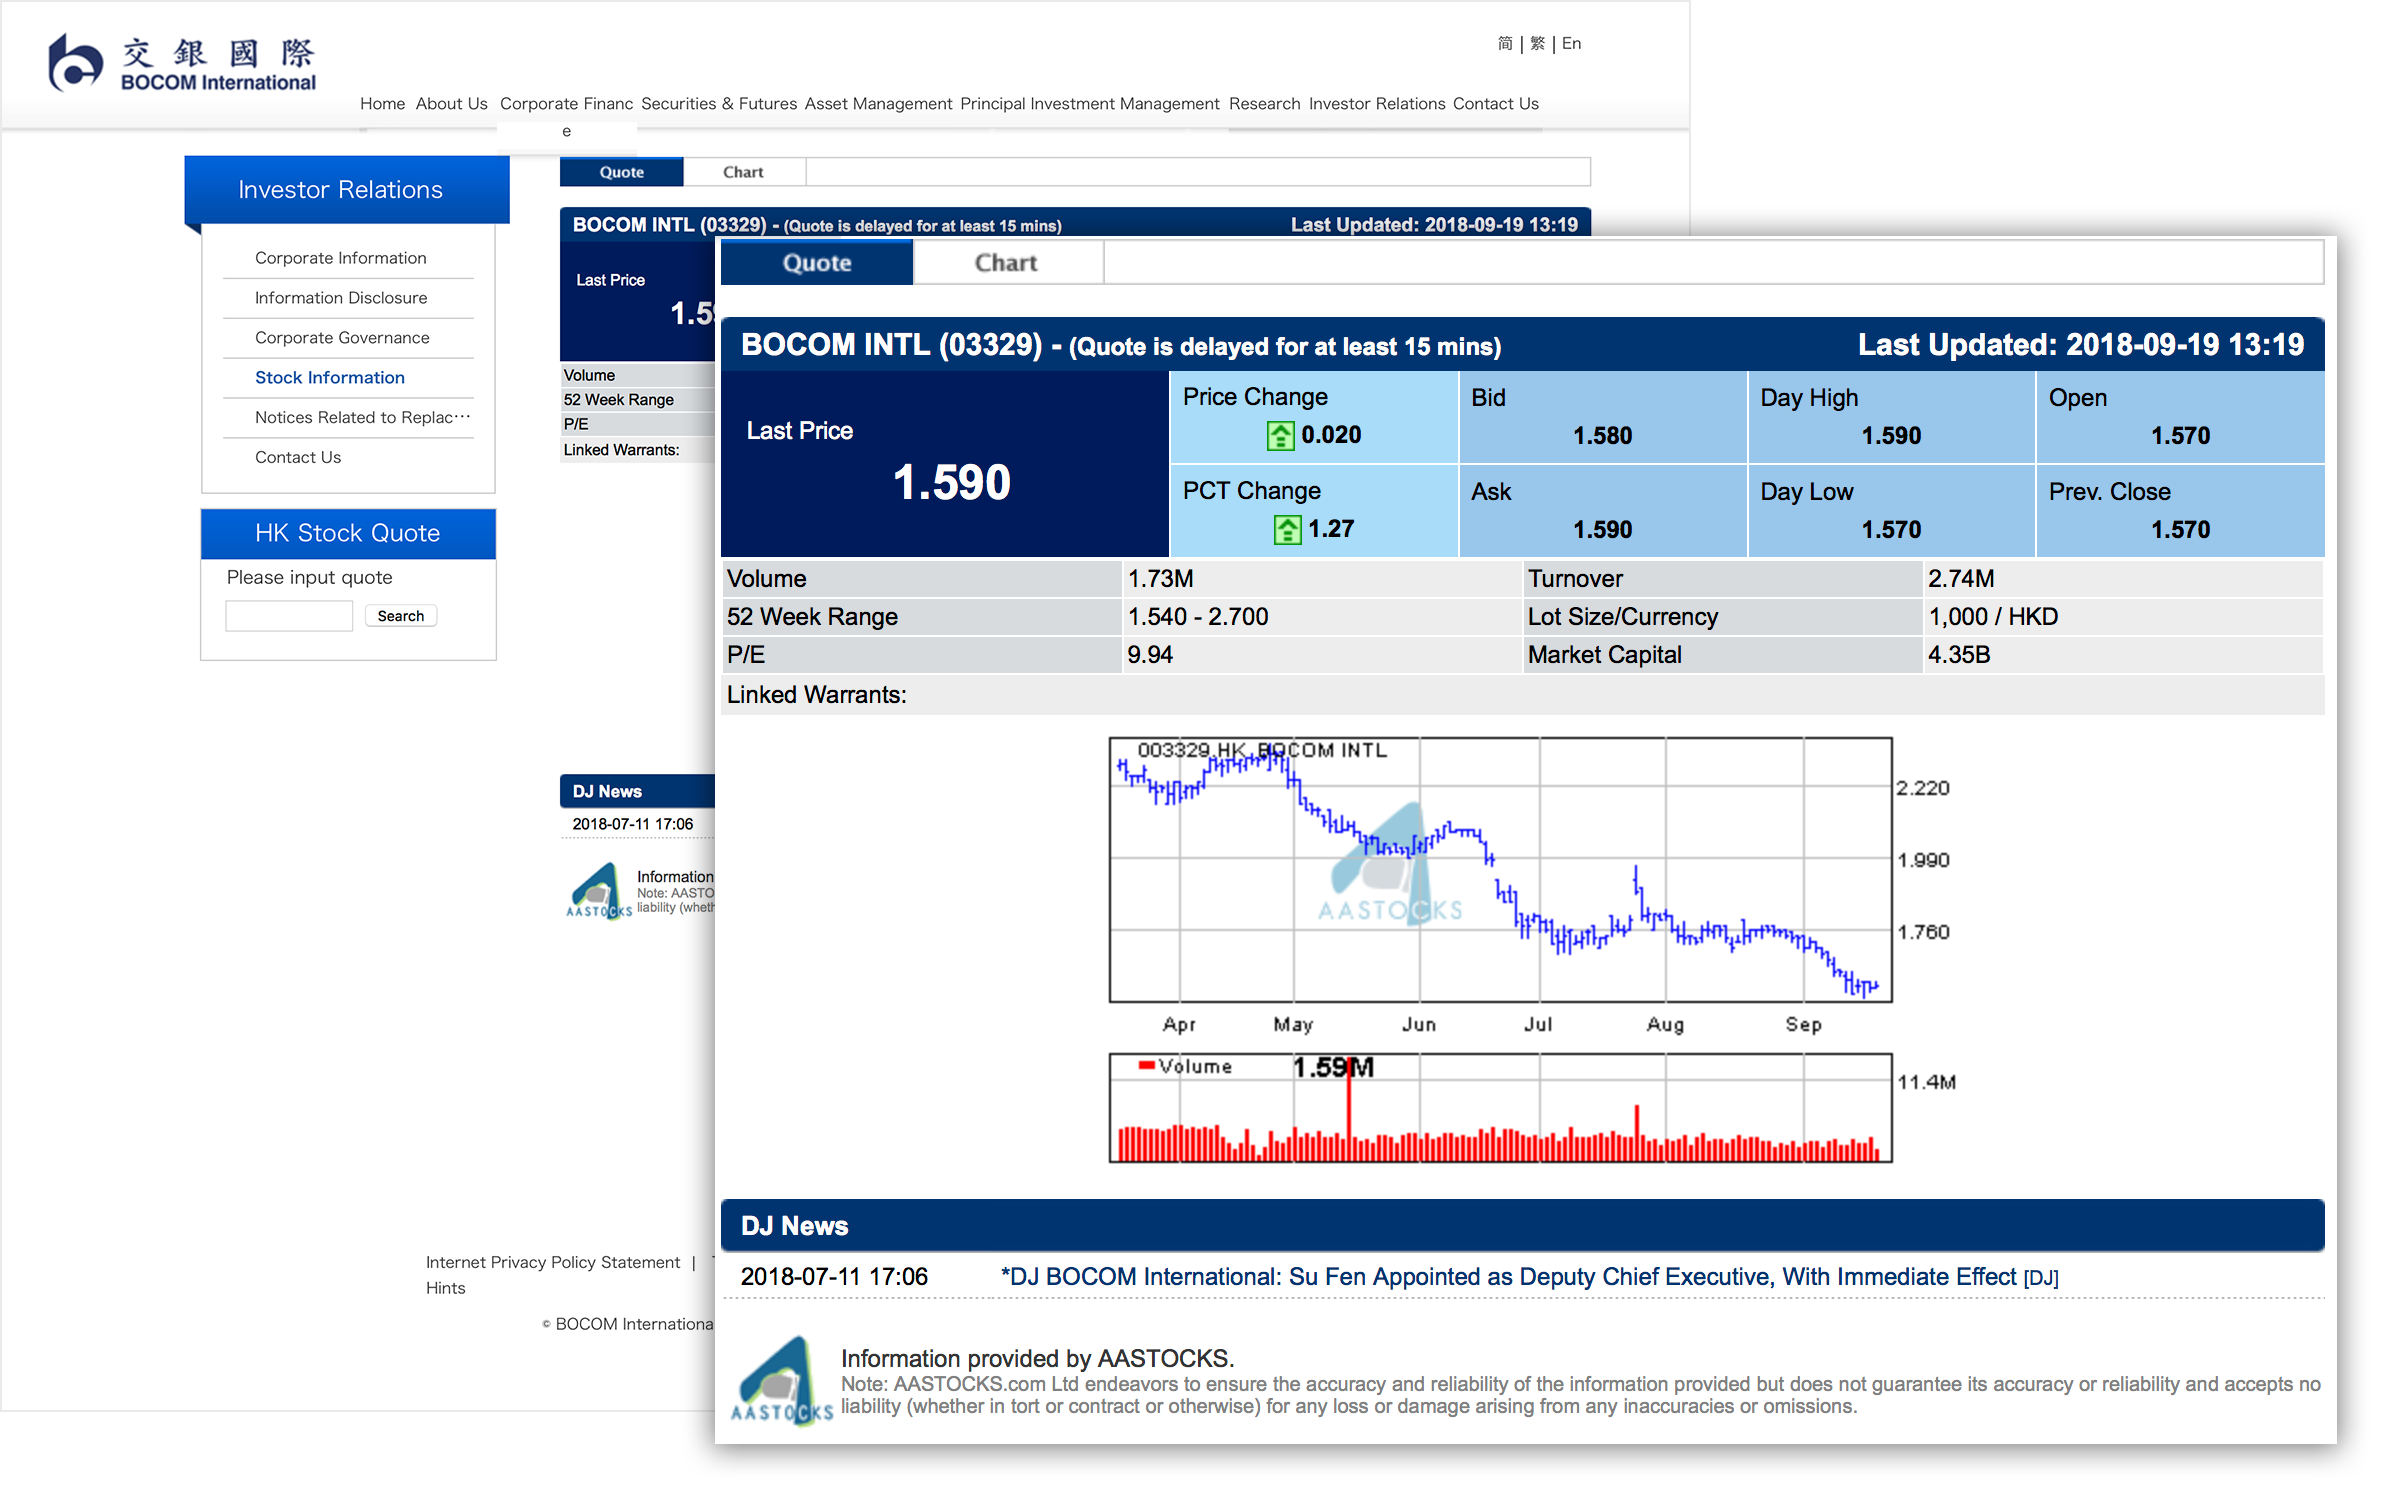
Task: Open Information Disclosure in the sidebar
Action: tap(340, 297)
